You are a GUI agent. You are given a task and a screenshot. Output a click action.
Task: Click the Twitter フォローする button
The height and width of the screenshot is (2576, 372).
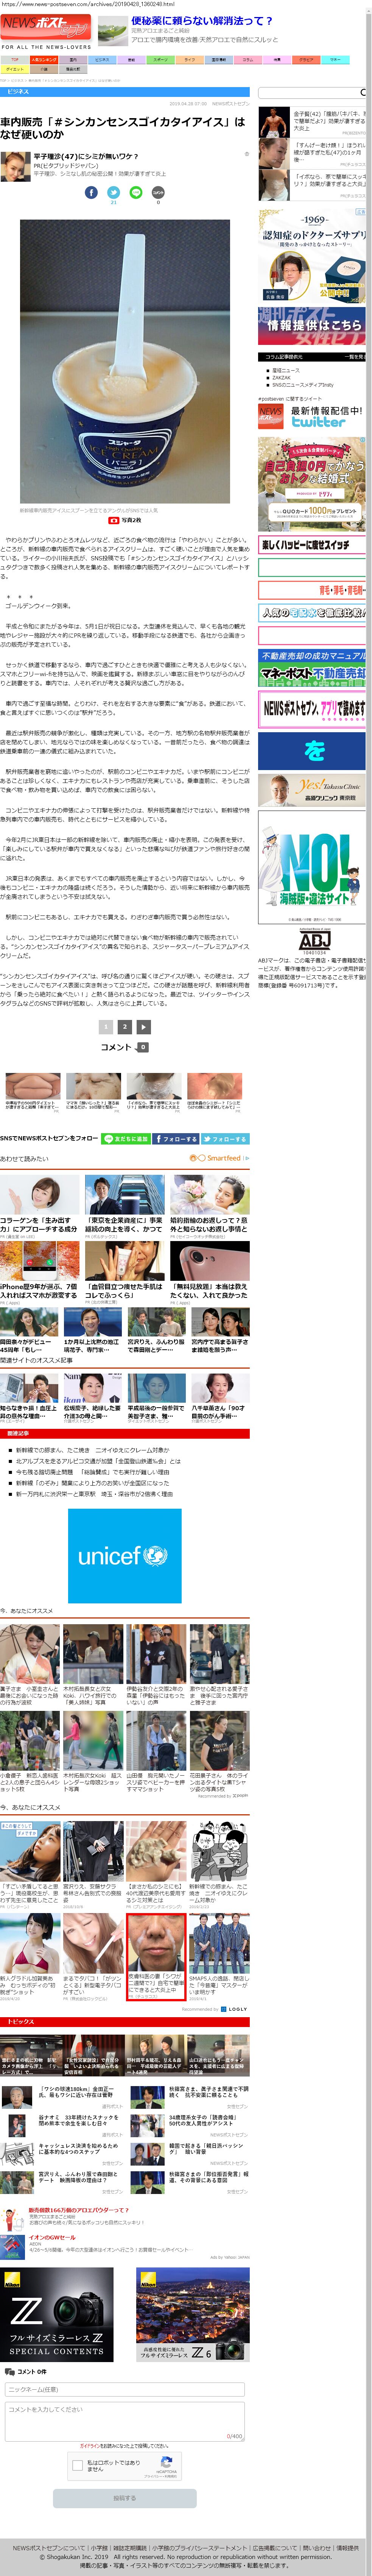tap(225, 1138)
